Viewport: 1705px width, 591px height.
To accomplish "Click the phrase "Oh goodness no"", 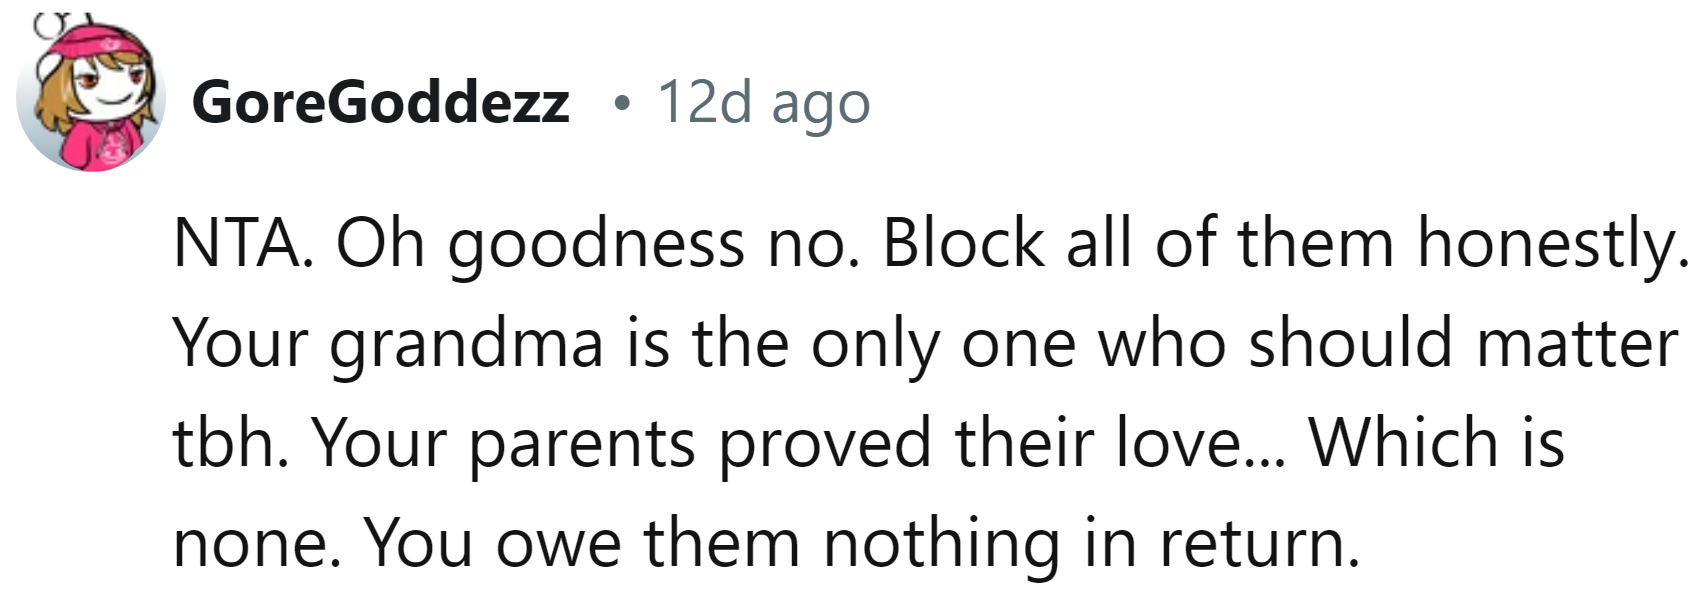I will tap(597, 245).
